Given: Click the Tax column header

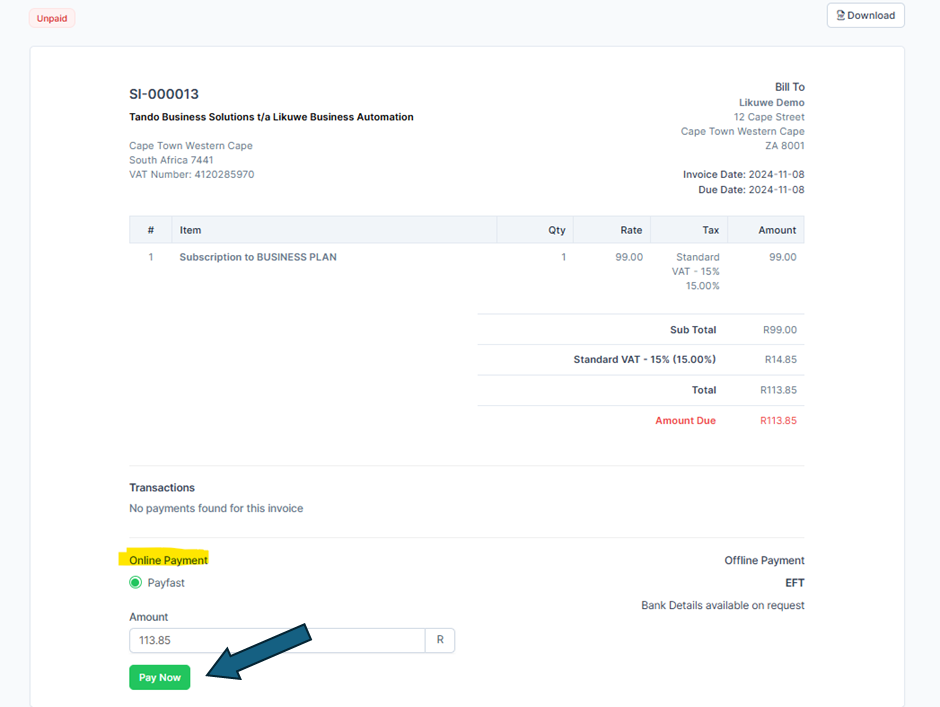Looking at the screenshot, I should tap(710, 230).
